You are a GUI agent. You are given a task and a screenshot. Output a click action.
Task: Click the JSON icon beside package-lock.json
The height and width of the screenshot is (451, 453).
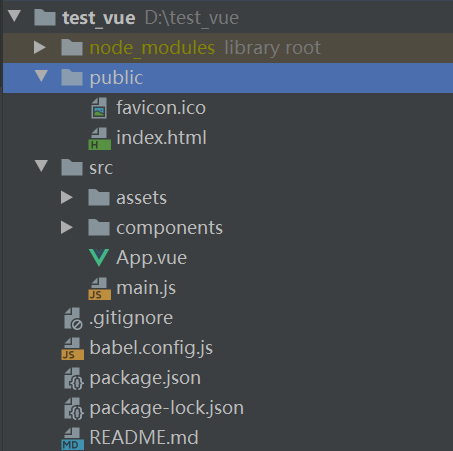(x=73, y=408)
